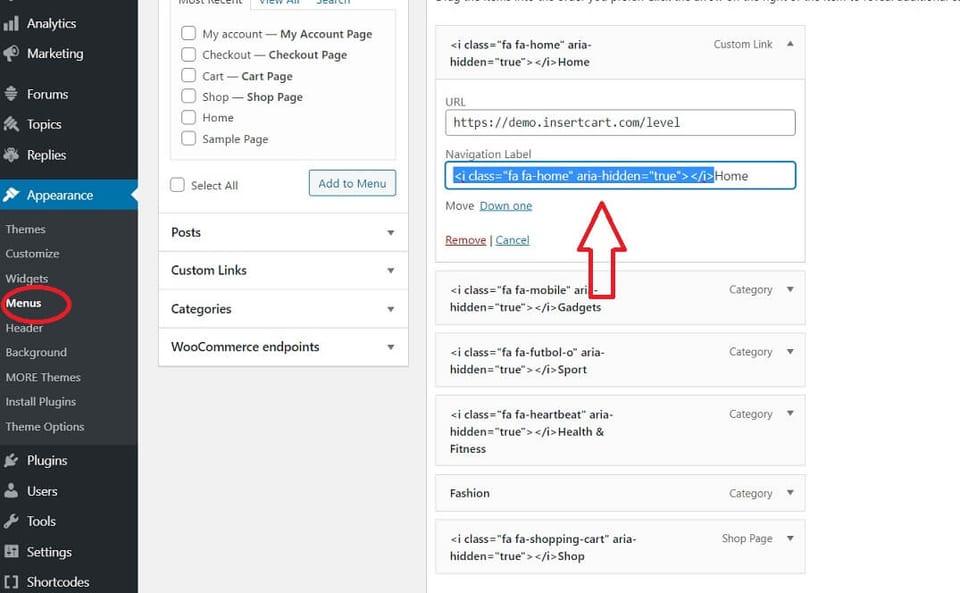Go to Theme Options in Appearance
Image resolution: width=960 pixels, height=593 pixels.
tap(45, 427)
